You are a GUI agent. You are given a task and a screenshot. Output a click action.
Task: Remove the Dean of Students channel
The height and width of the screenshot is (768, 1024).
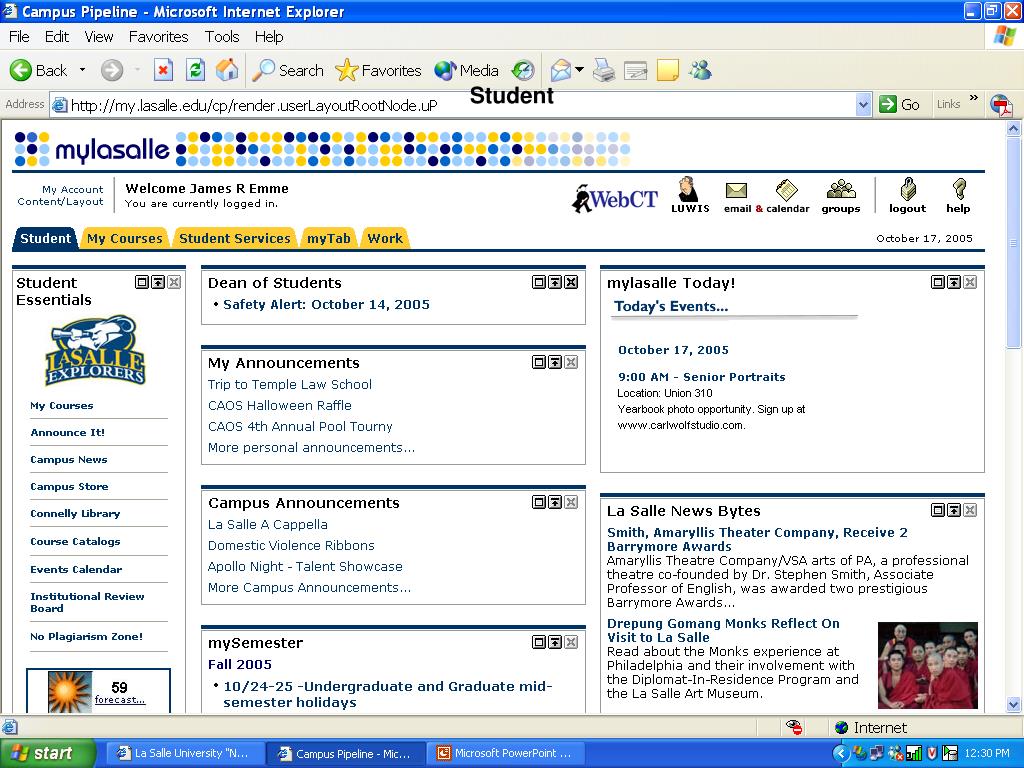coord(571,282)
